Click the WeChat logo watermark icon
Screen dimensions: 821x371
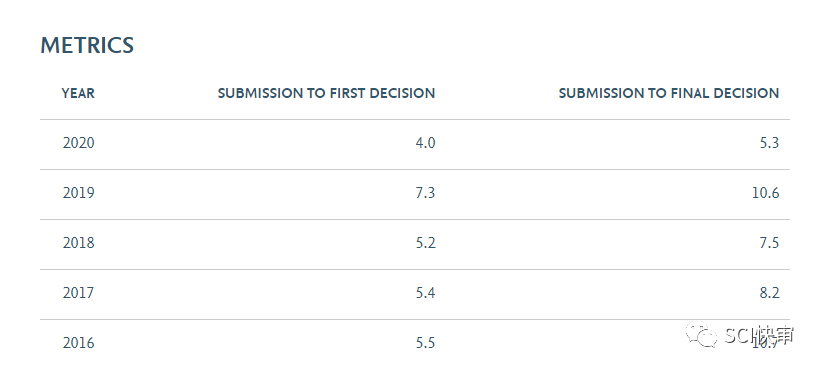click(x=702, y=334)
